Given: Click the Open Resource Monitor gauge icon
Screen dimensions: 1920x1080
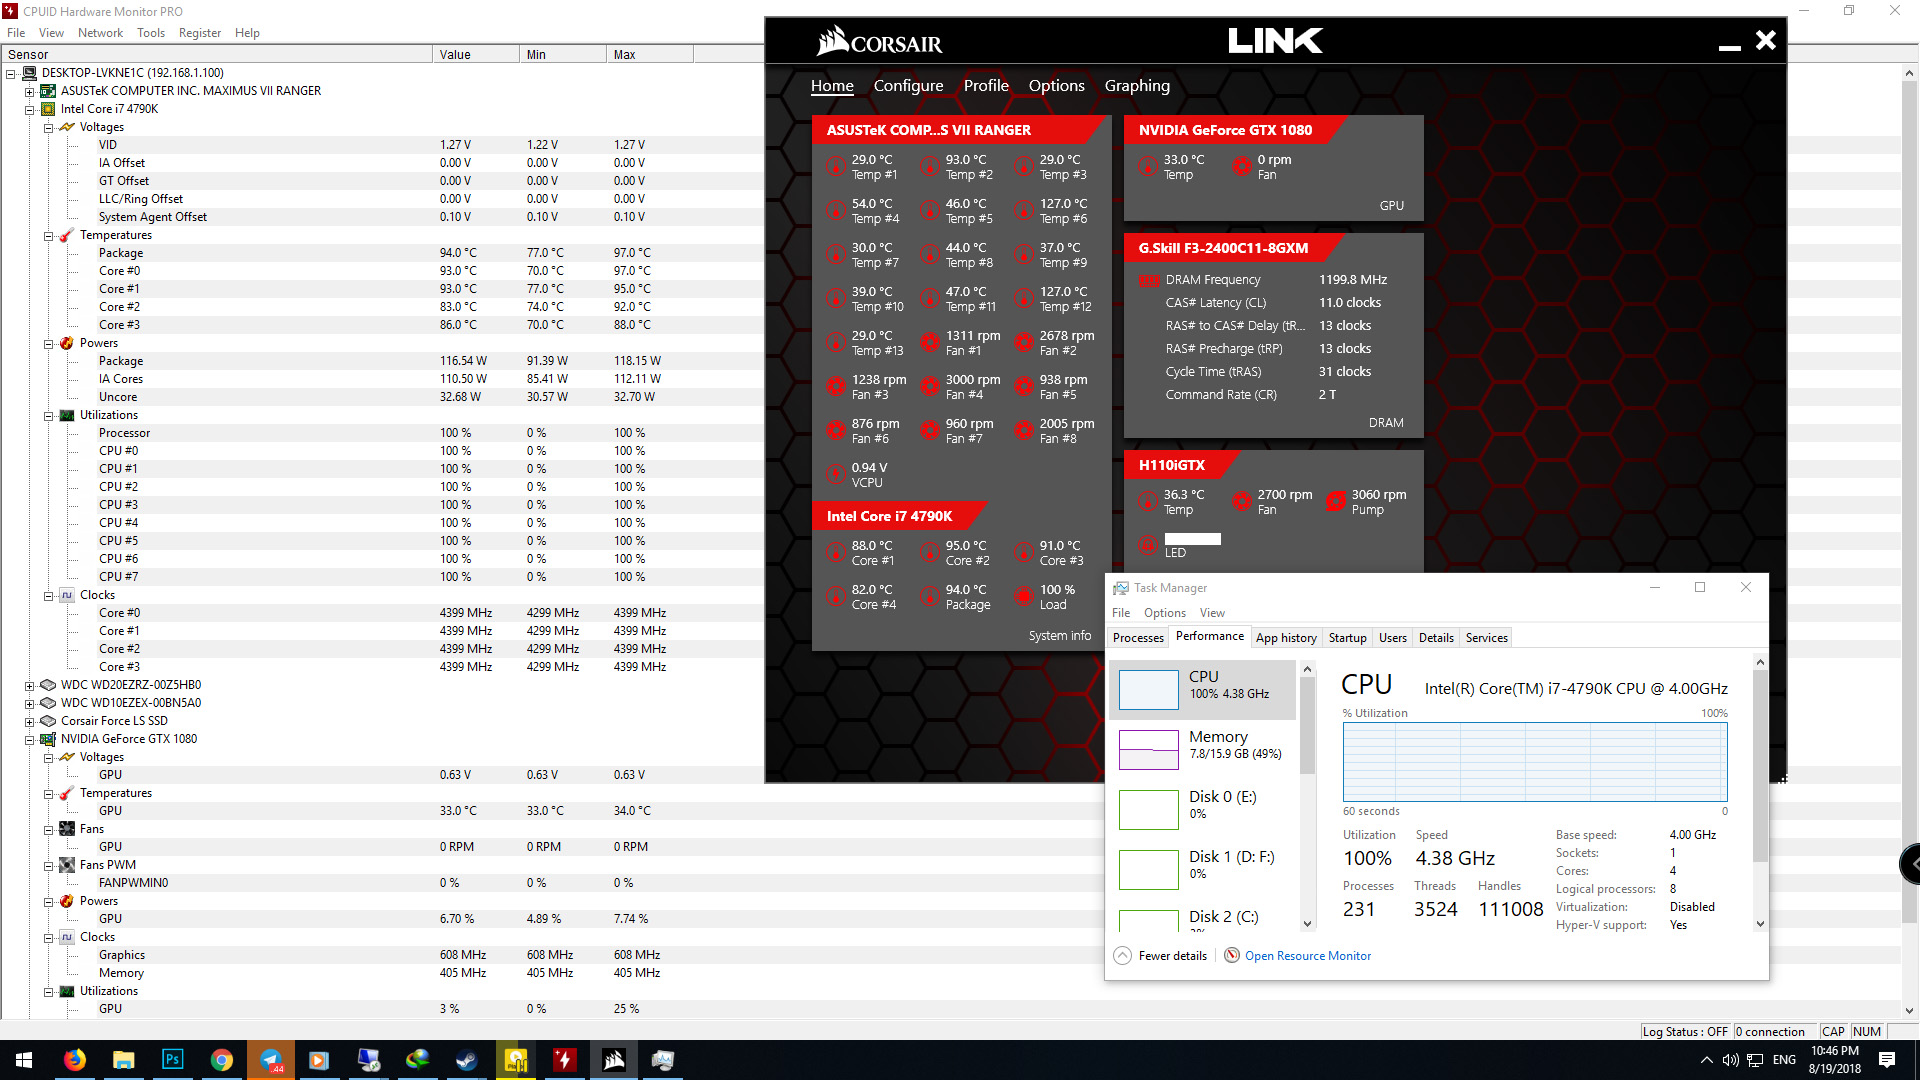Looking at the screenshot, I should pos(1232,955).
